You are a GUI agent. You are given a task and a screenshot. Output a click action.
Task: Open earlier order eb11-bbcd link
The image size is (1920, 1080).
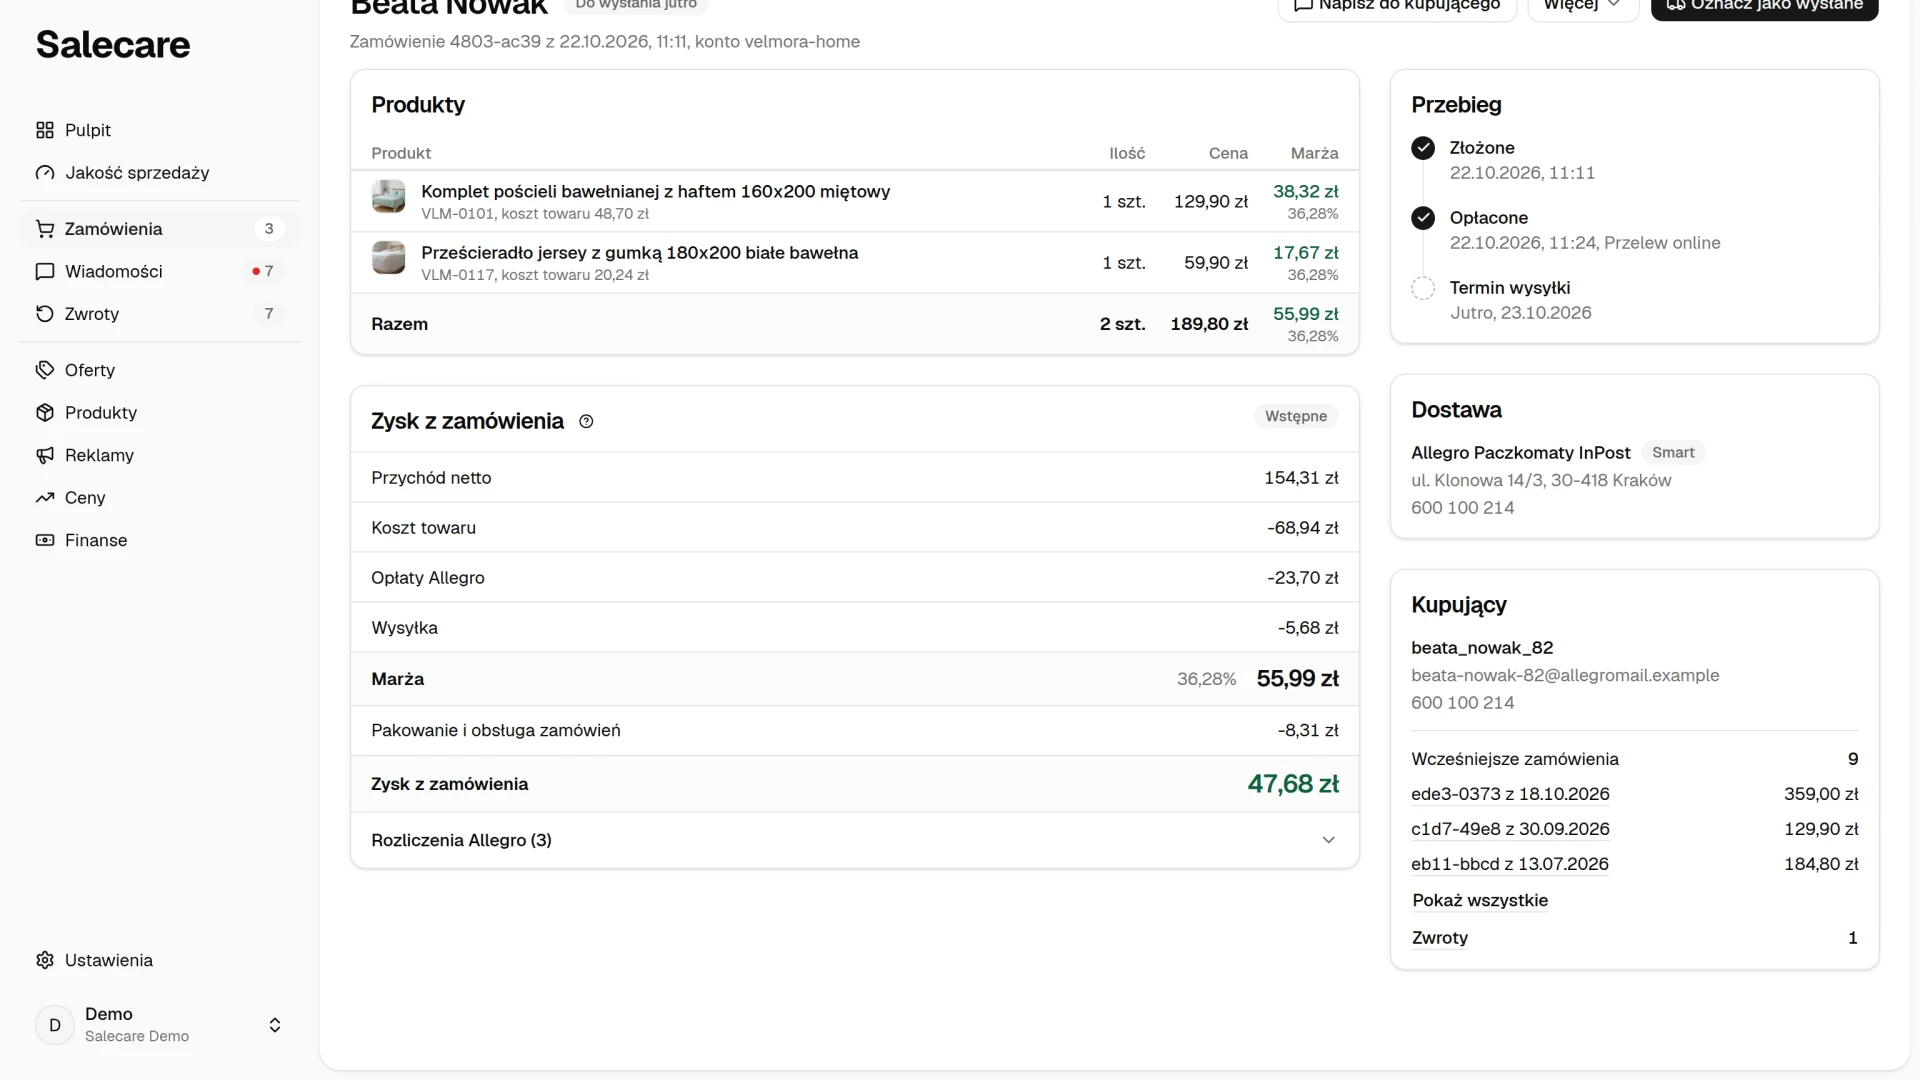[x=1510, y=864]
